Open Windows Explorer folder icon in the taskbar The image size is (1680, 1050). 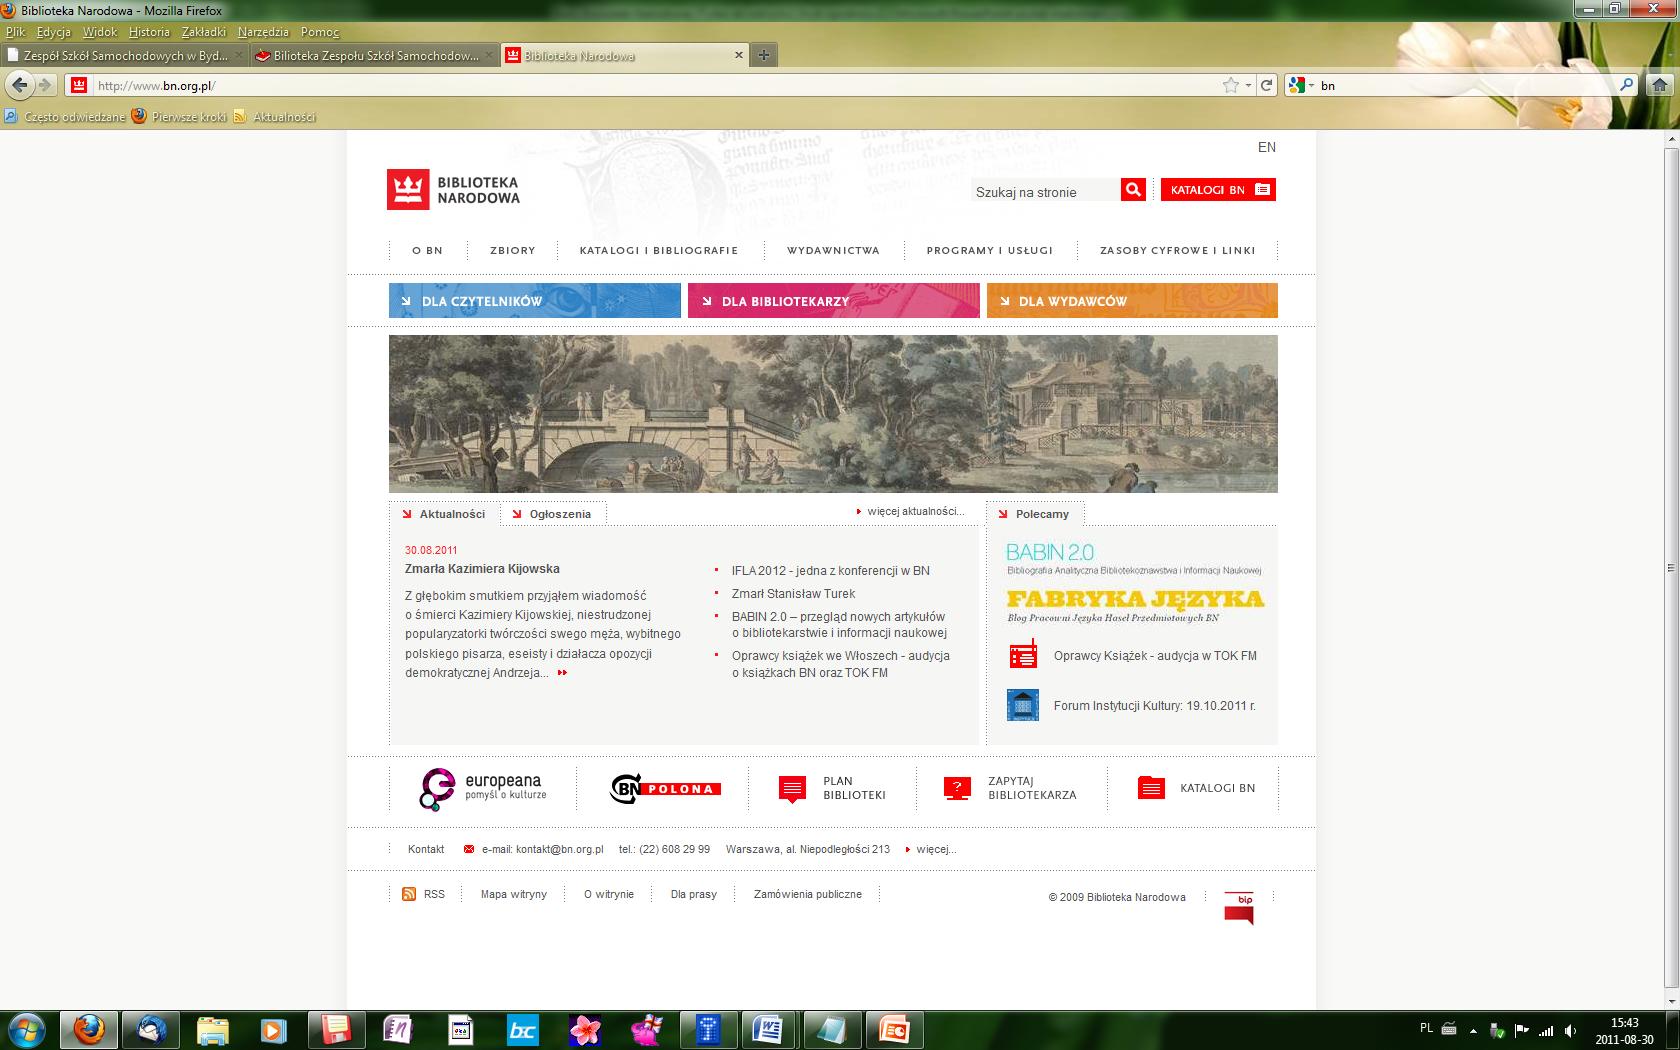[213, 1029]
